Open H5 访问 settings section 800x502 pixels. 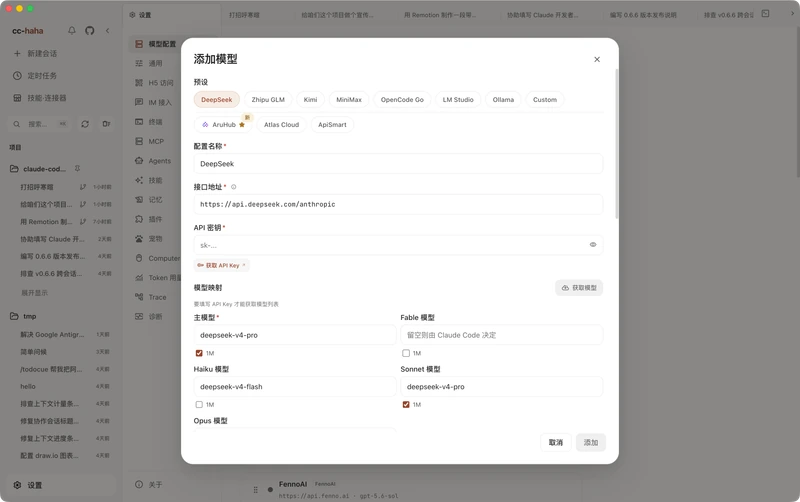click(x=155, y=83)
